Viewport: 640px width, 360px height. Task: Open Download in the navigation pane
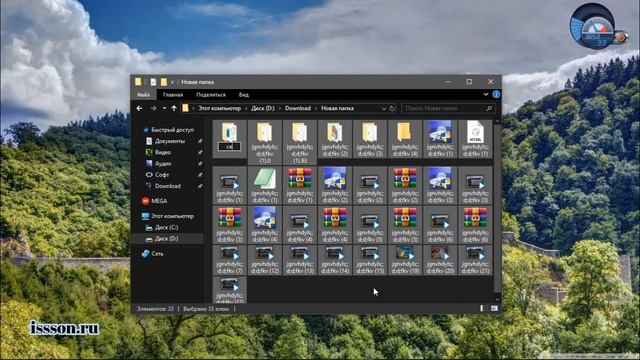[163, 186]
